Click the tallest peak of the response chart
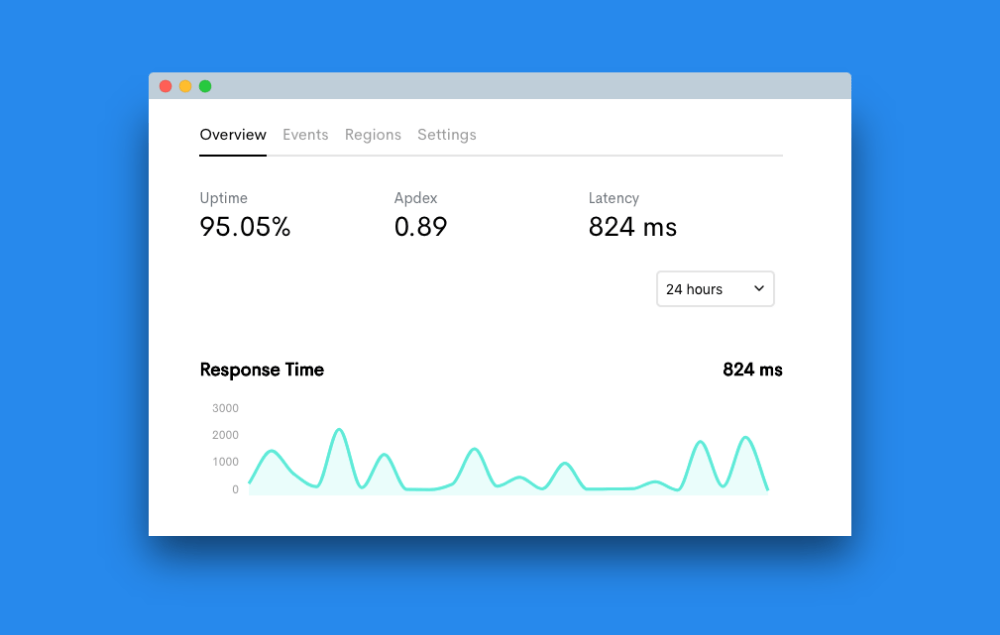This screenshot has height=635, width=1000. [x=339, y=430]
